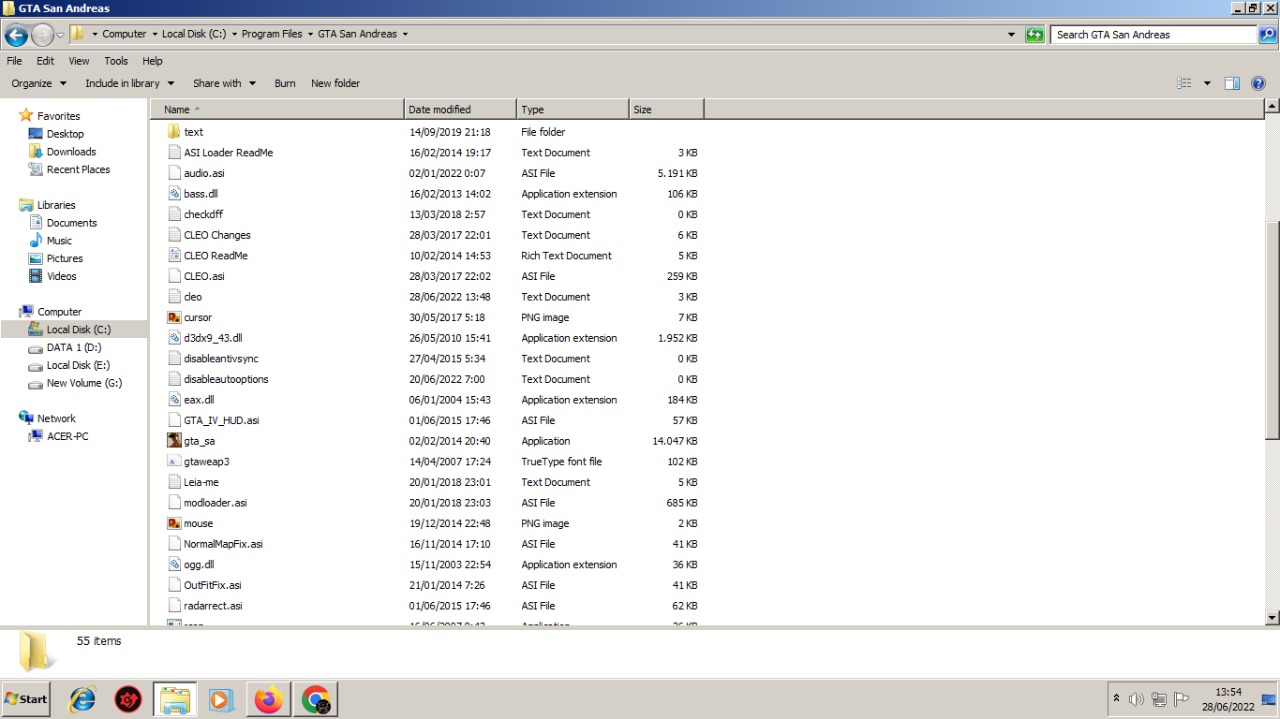Select Pictures library
This screenshot has height=719, width=1280.
pyautogui.click(x=64, y=258)
